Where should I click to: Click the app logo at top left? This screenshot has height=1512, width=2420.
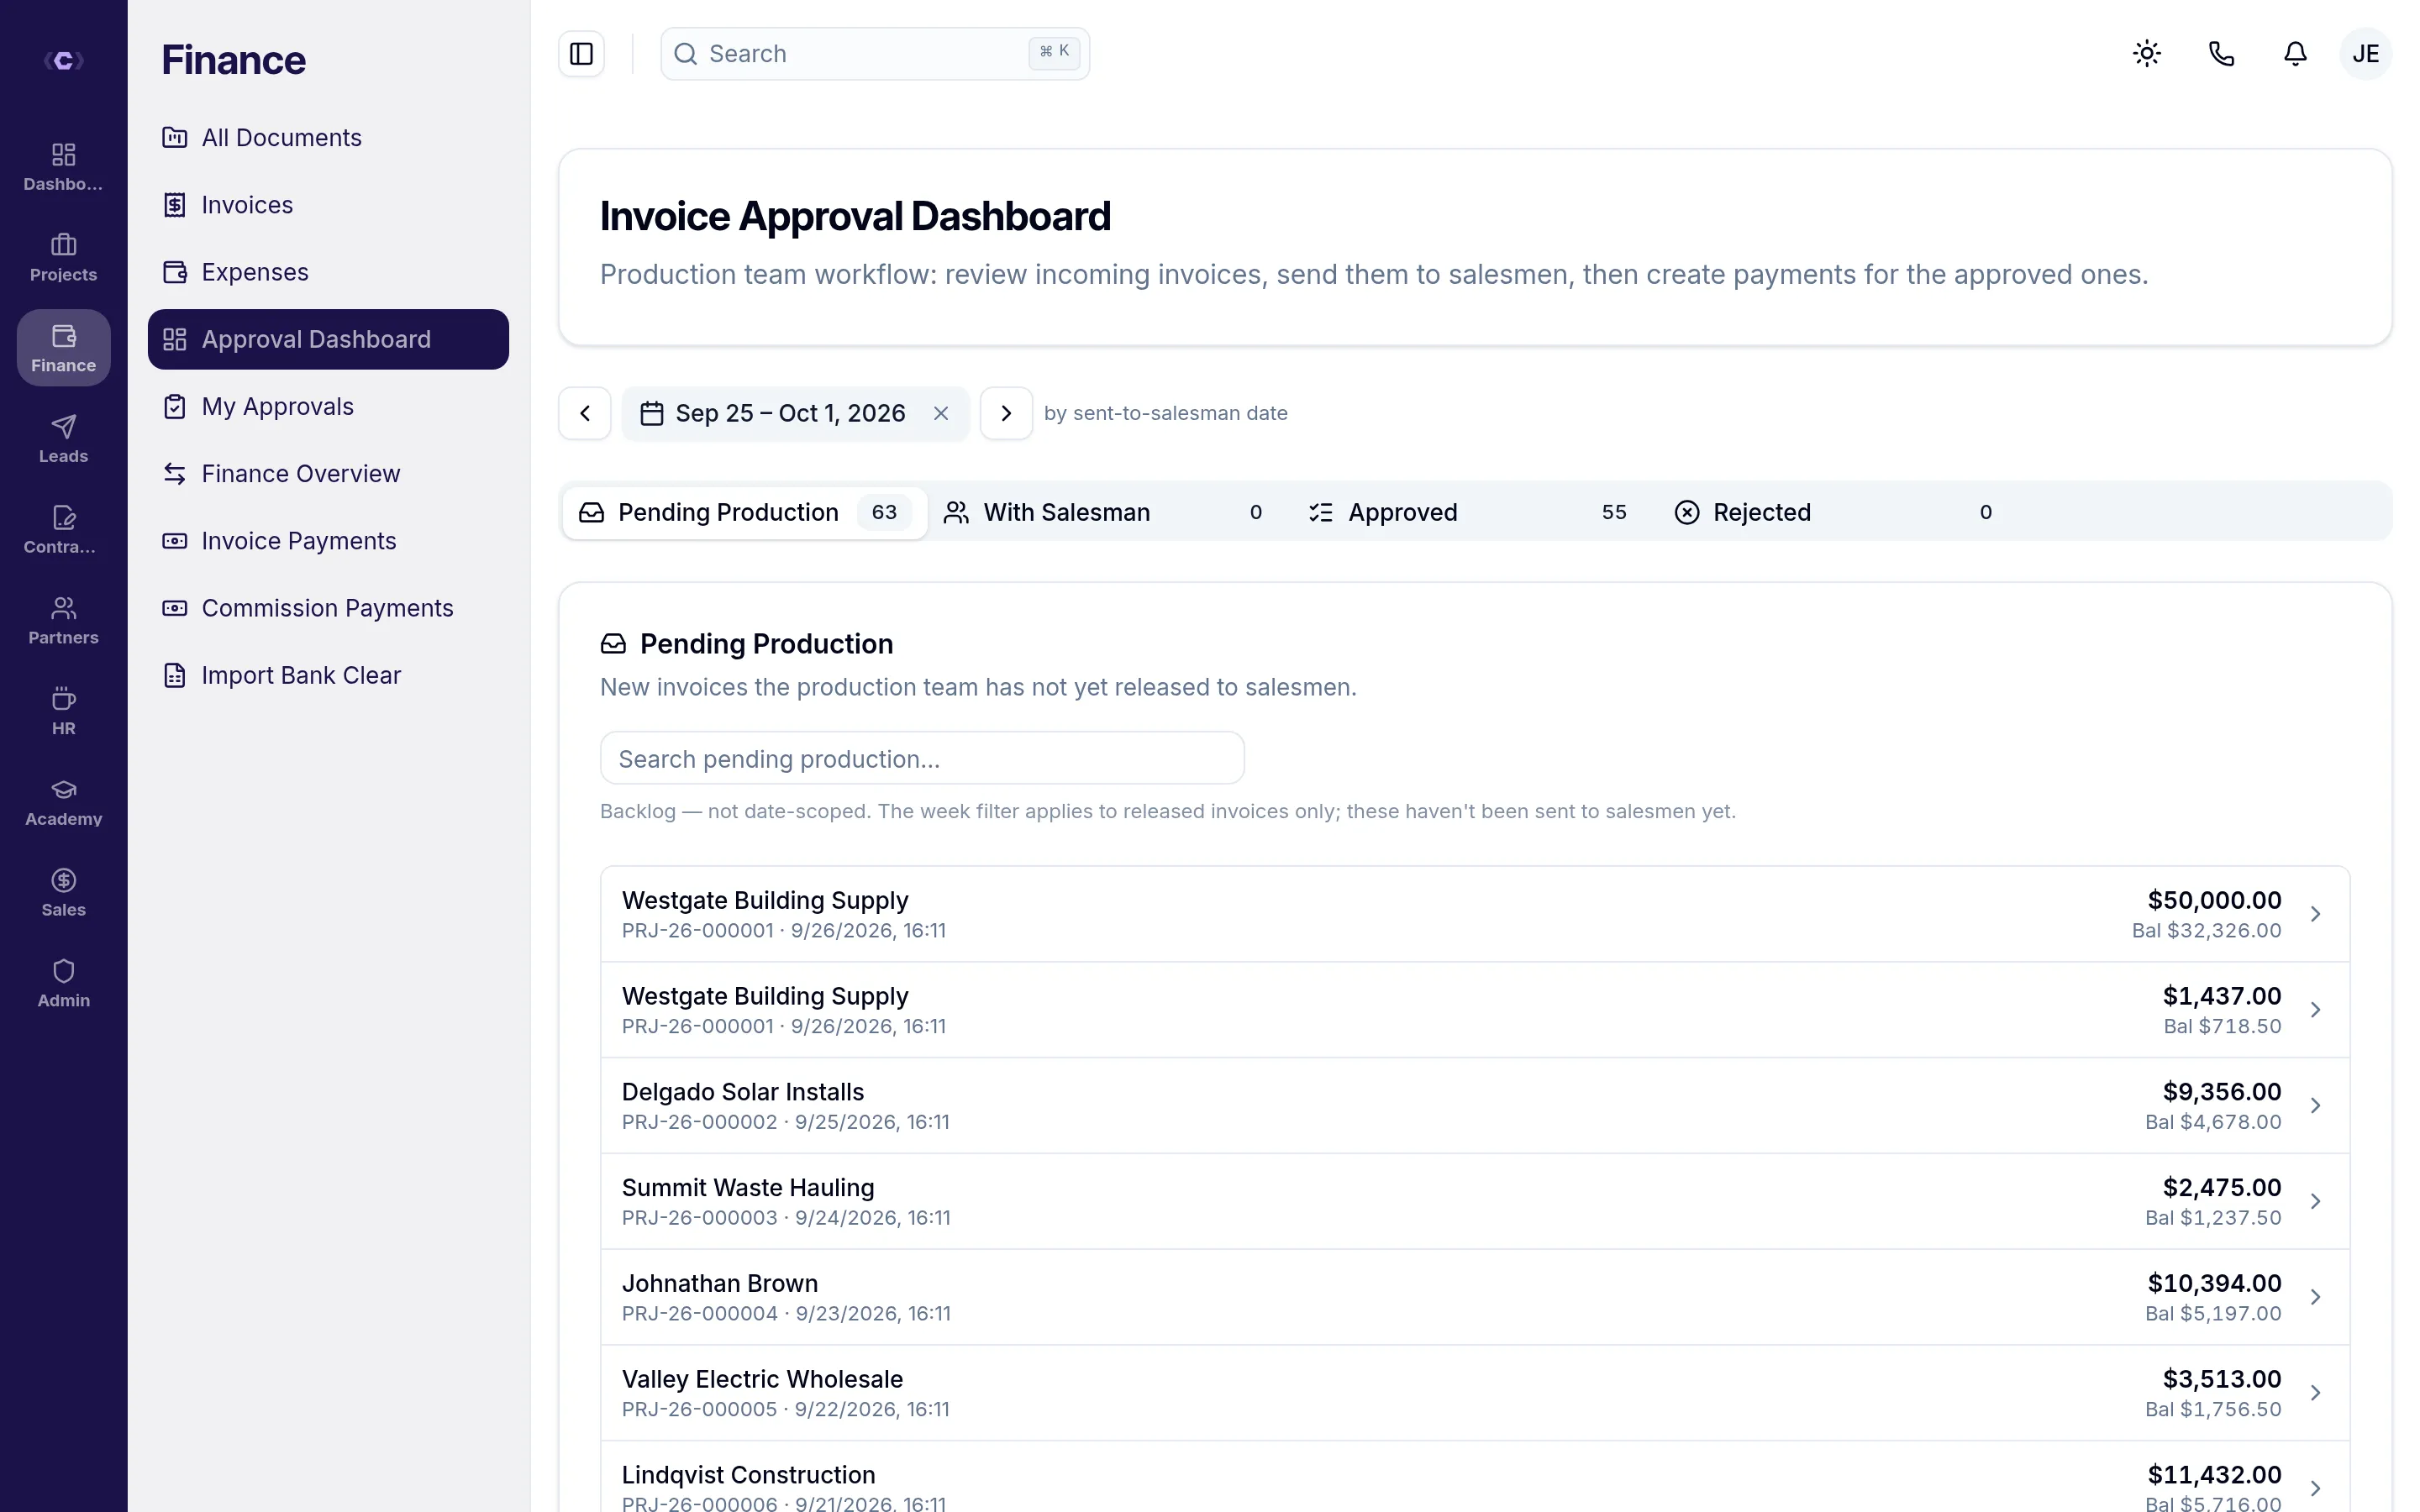click(63, 61)
